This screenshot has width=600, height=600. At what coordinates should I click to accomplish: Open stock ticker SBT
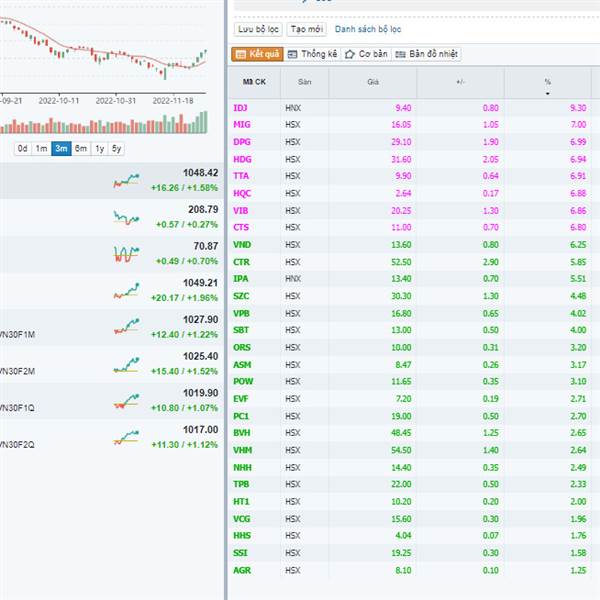click(241, 330)
